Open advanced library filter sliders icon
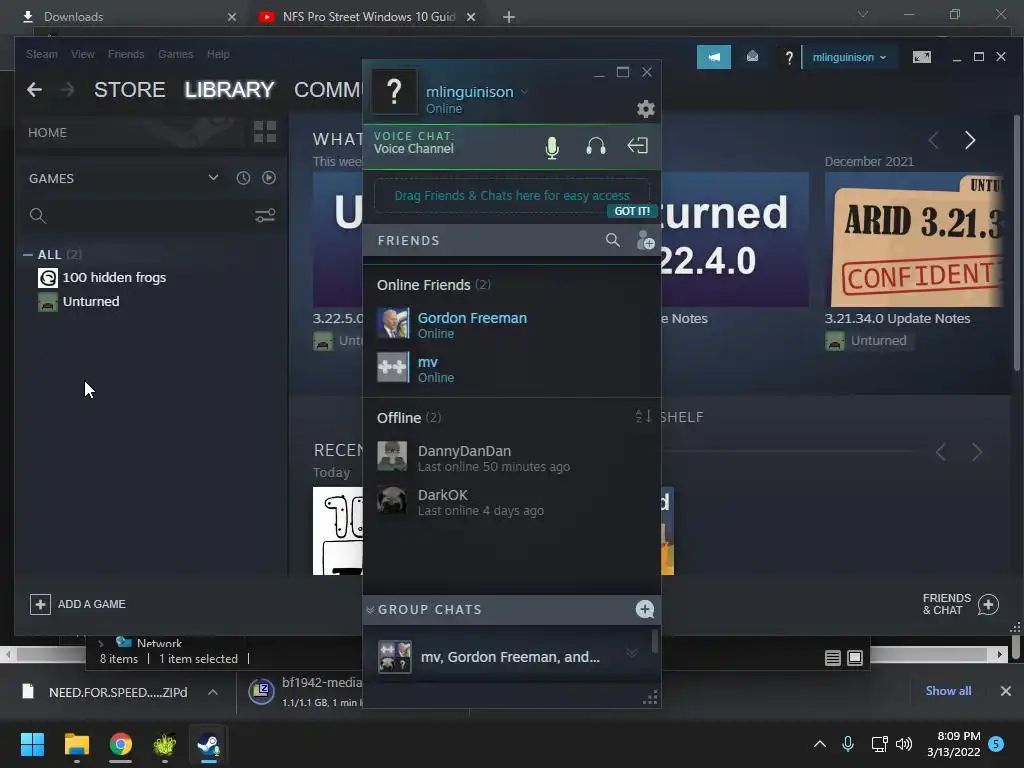 (265, 216)
